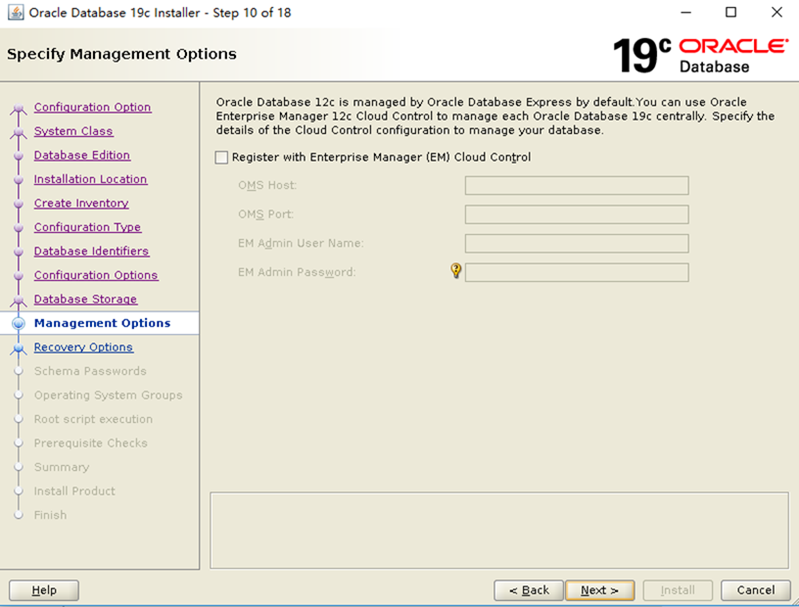The image size is (799, 607).
Task: Maximize the installer window
Action: (731, 12)
